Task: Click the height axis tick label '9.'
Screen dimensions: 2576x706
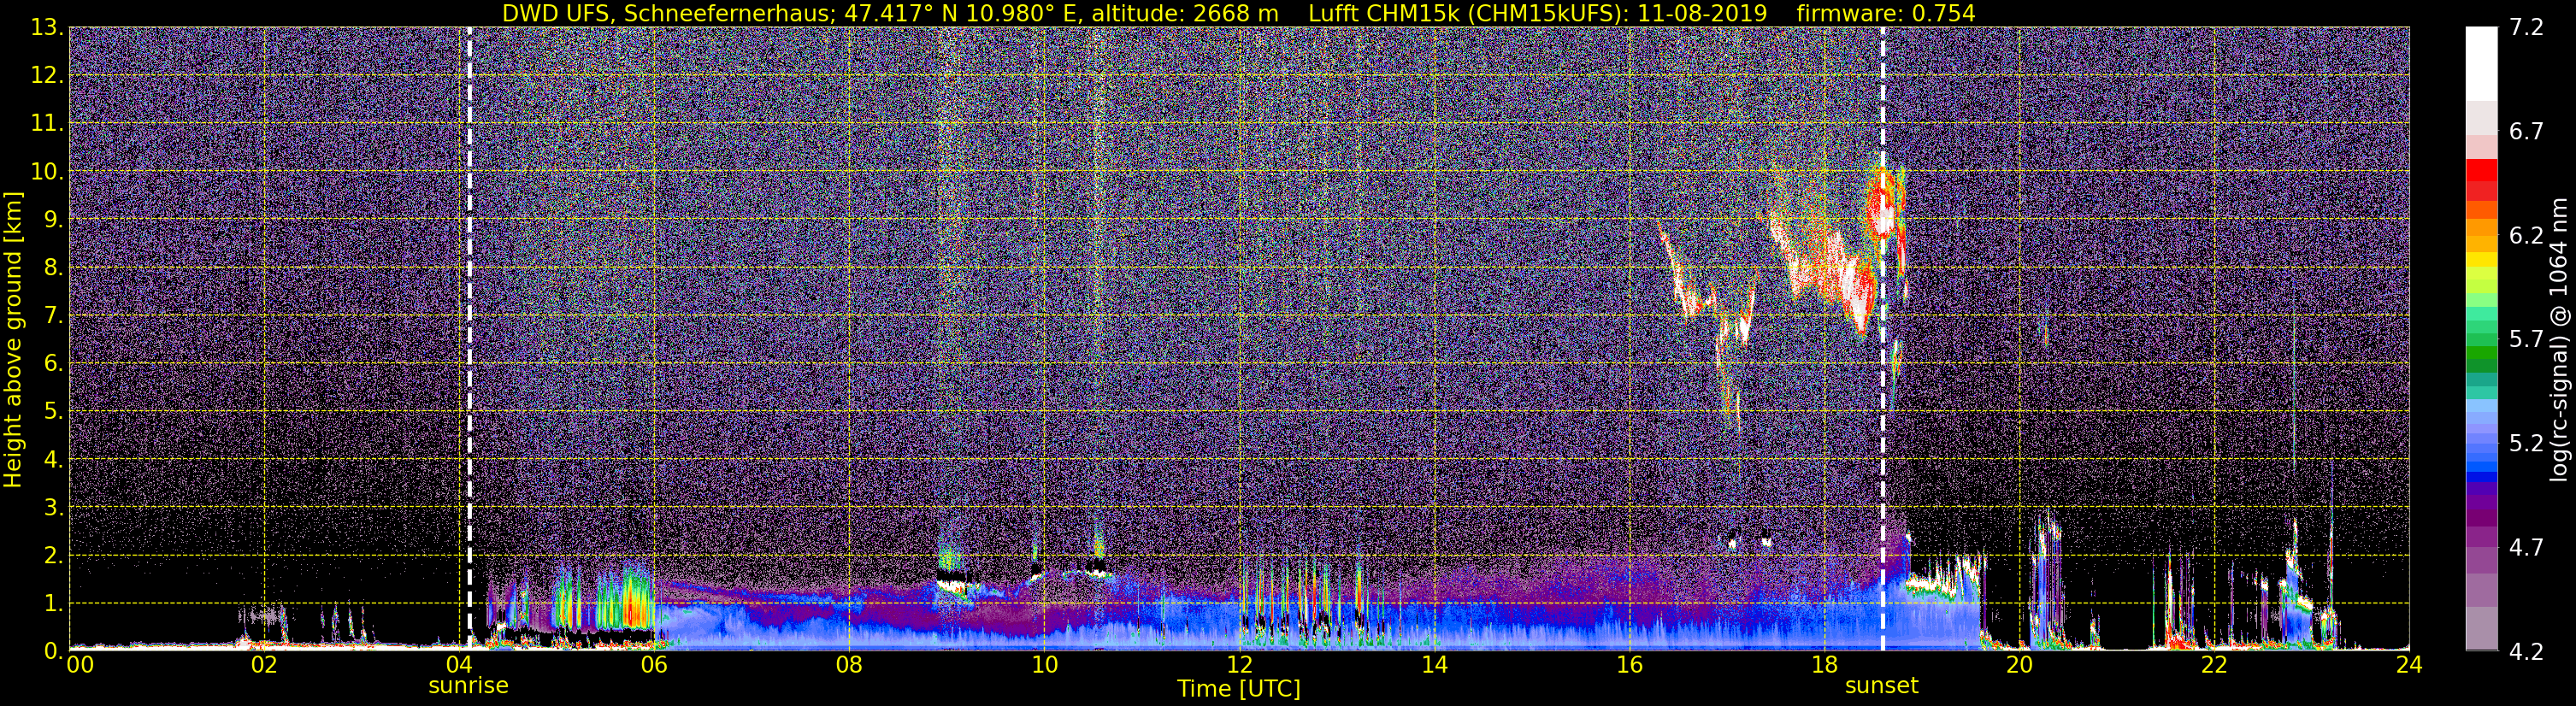Action: point(53,219)
